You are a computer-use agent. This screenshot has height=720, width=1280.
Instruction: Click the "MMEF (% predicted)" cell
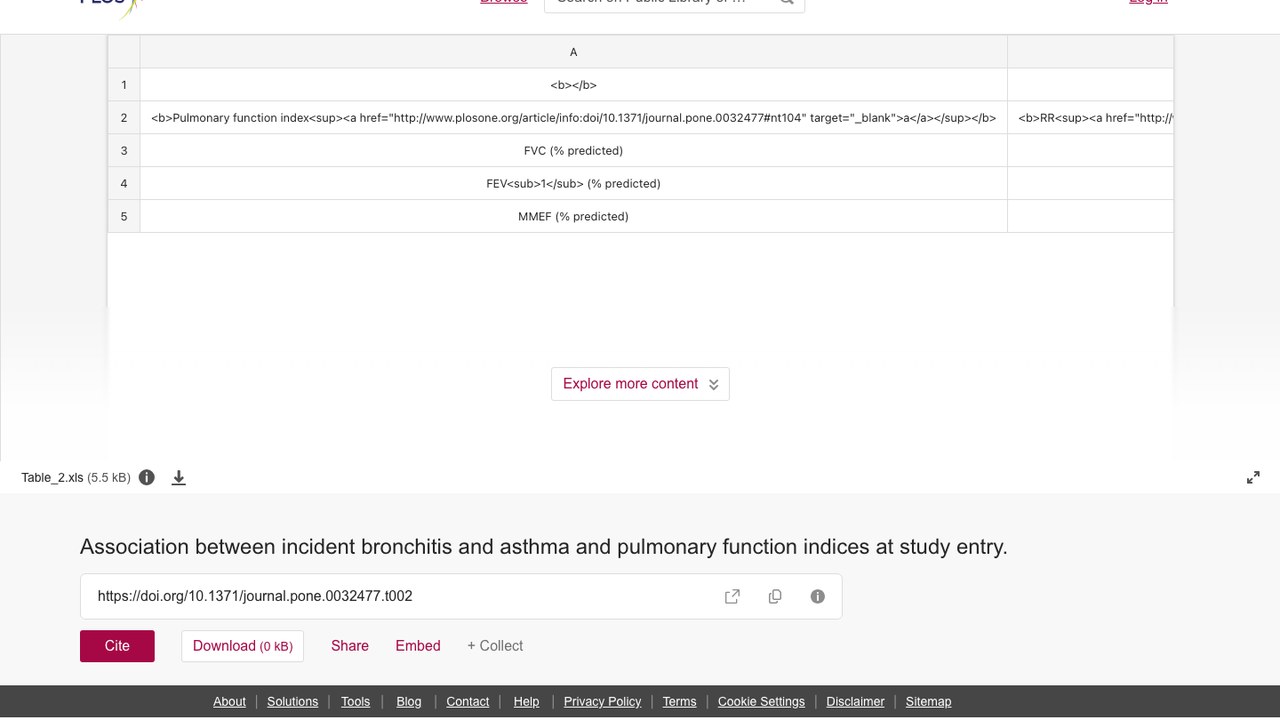pos(573,217)
